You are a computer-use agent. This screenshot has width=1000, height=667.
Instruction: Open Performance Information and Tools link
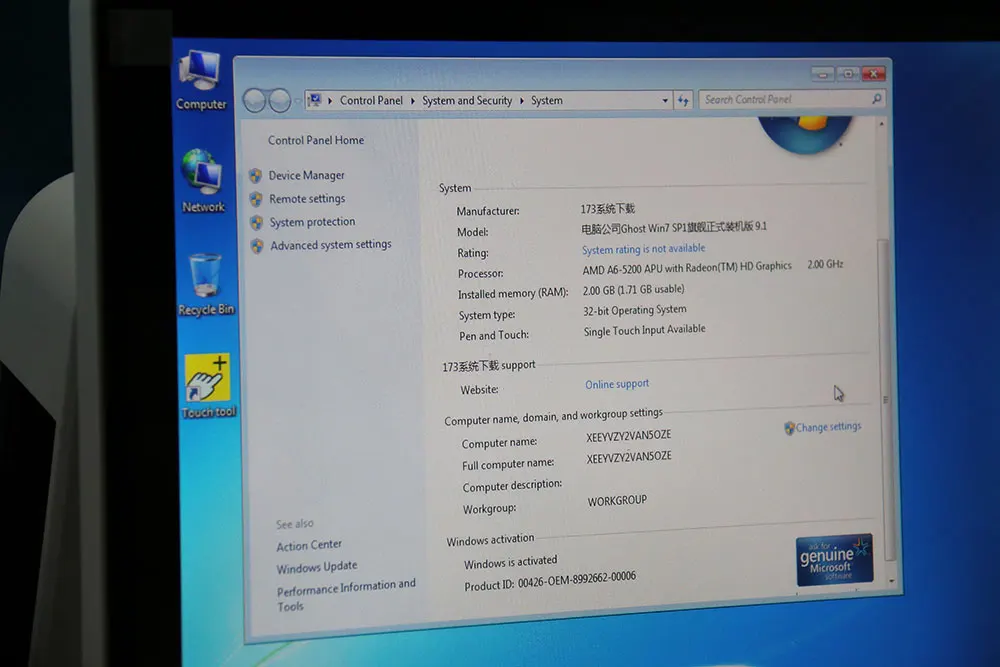coord(346,596)
